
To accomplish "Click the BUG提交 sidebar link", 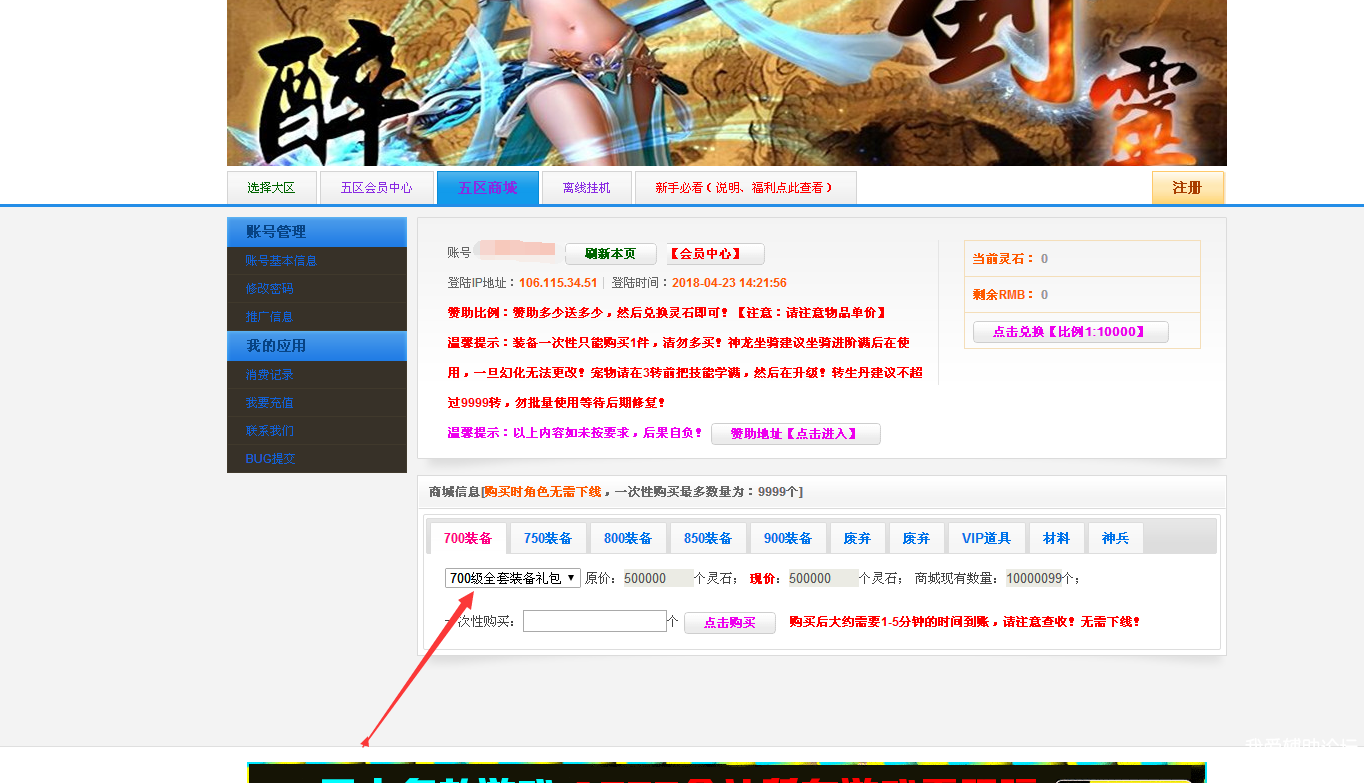I will (270, 458).
